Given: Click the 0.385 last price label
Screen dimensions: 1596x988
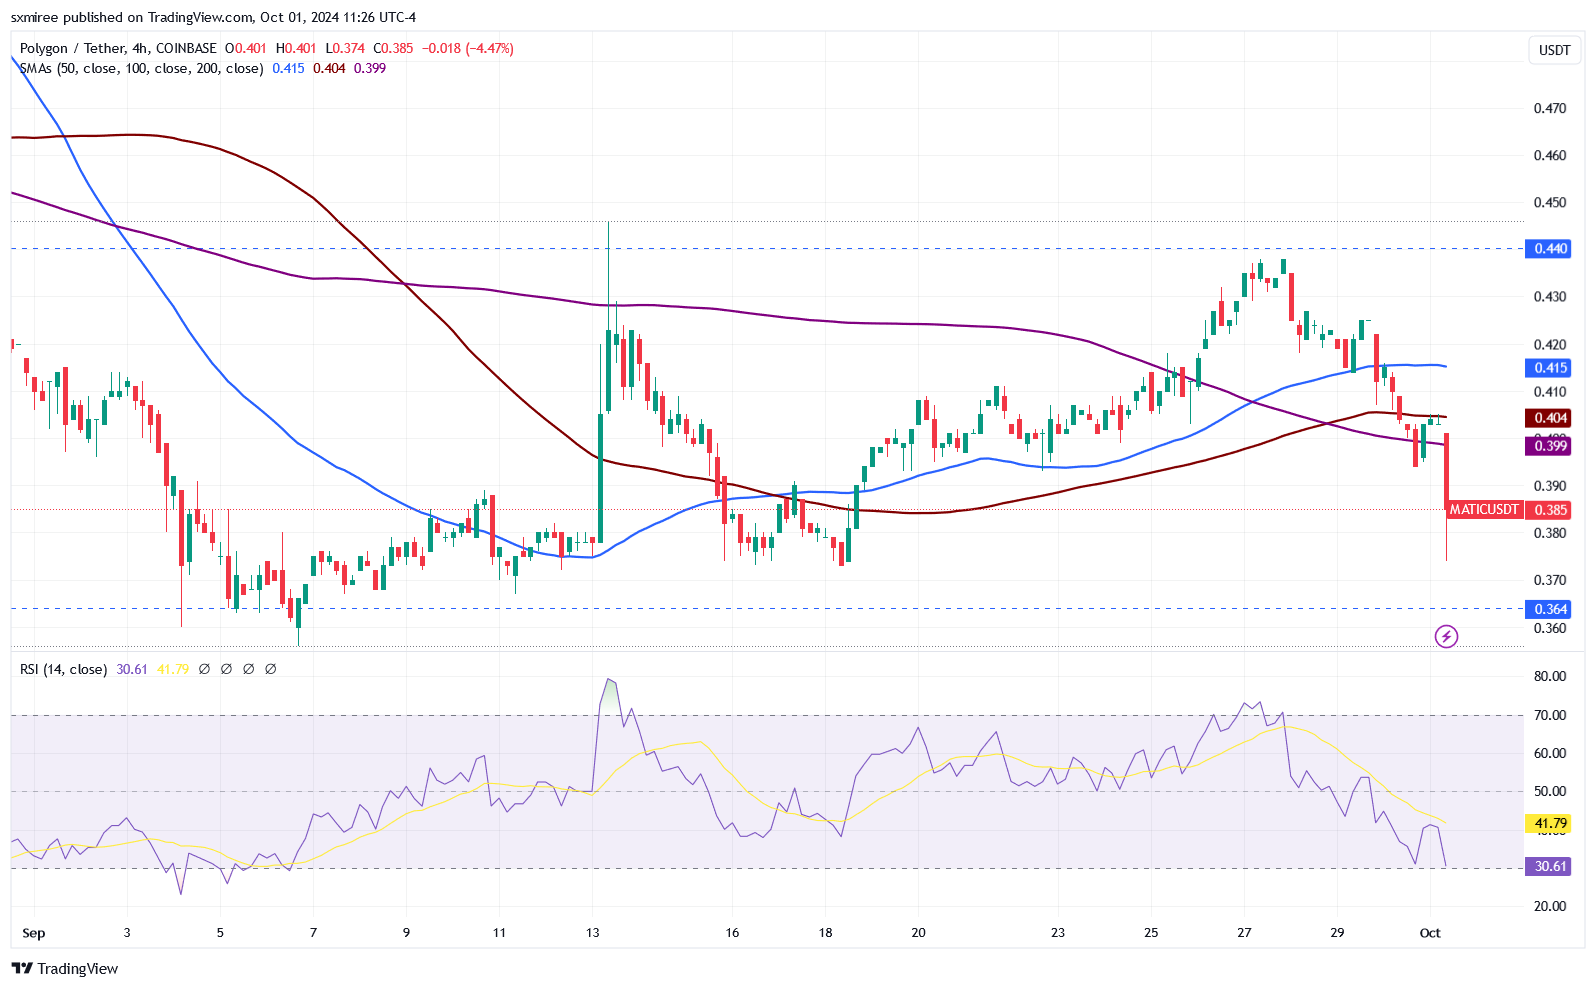Looking at the screenshot, I should click(x=1550, y=509).
